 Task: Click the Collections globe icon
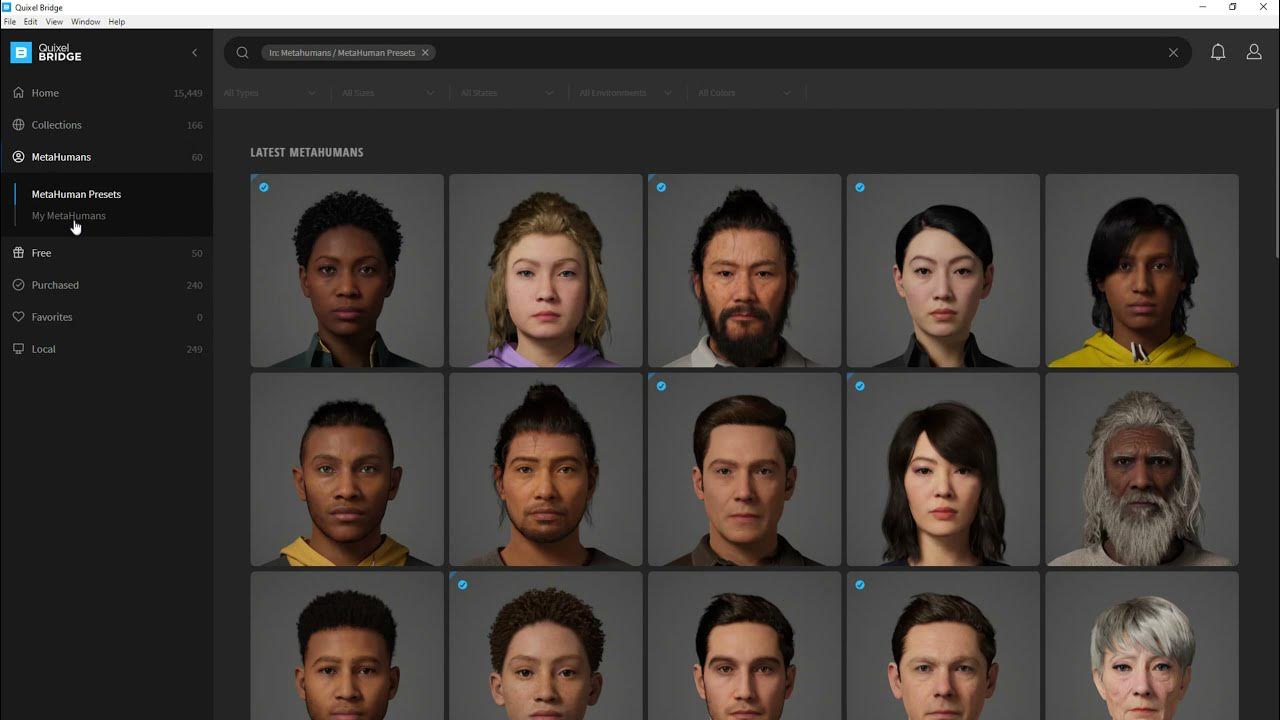[19, 125]
